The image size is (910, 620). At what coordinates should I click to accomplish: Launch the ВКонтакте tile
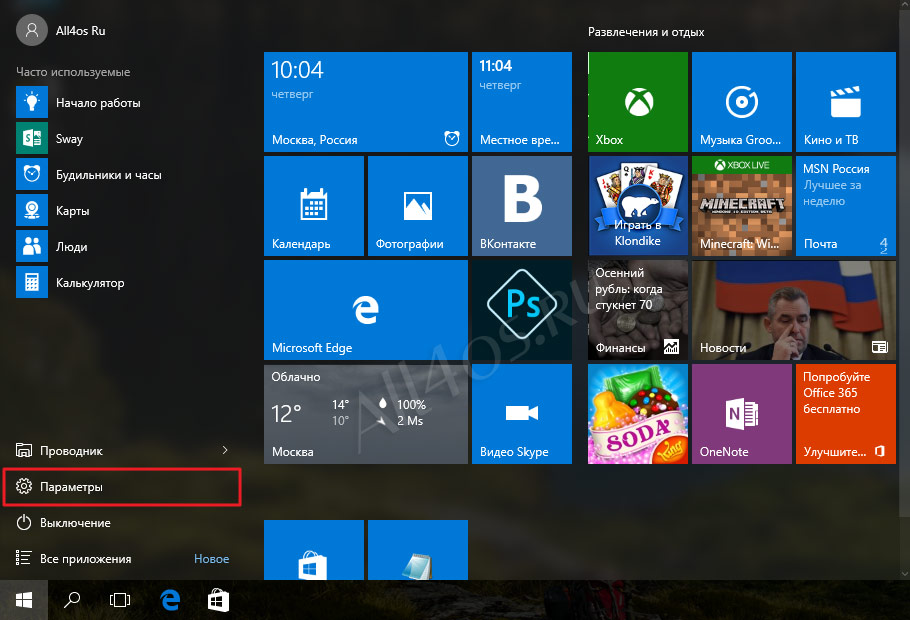click(x=522, y=206)
